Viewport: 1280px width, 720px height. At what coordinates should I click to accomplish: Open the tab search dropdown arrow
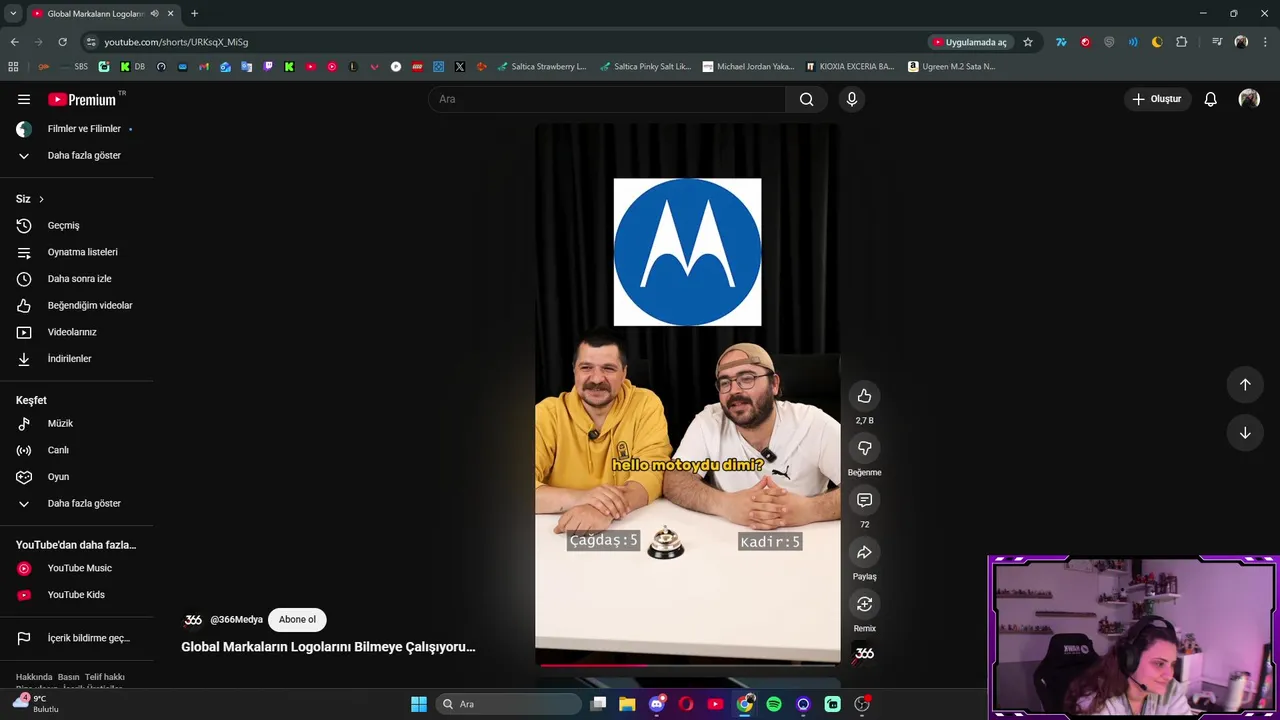click(13, 14)
